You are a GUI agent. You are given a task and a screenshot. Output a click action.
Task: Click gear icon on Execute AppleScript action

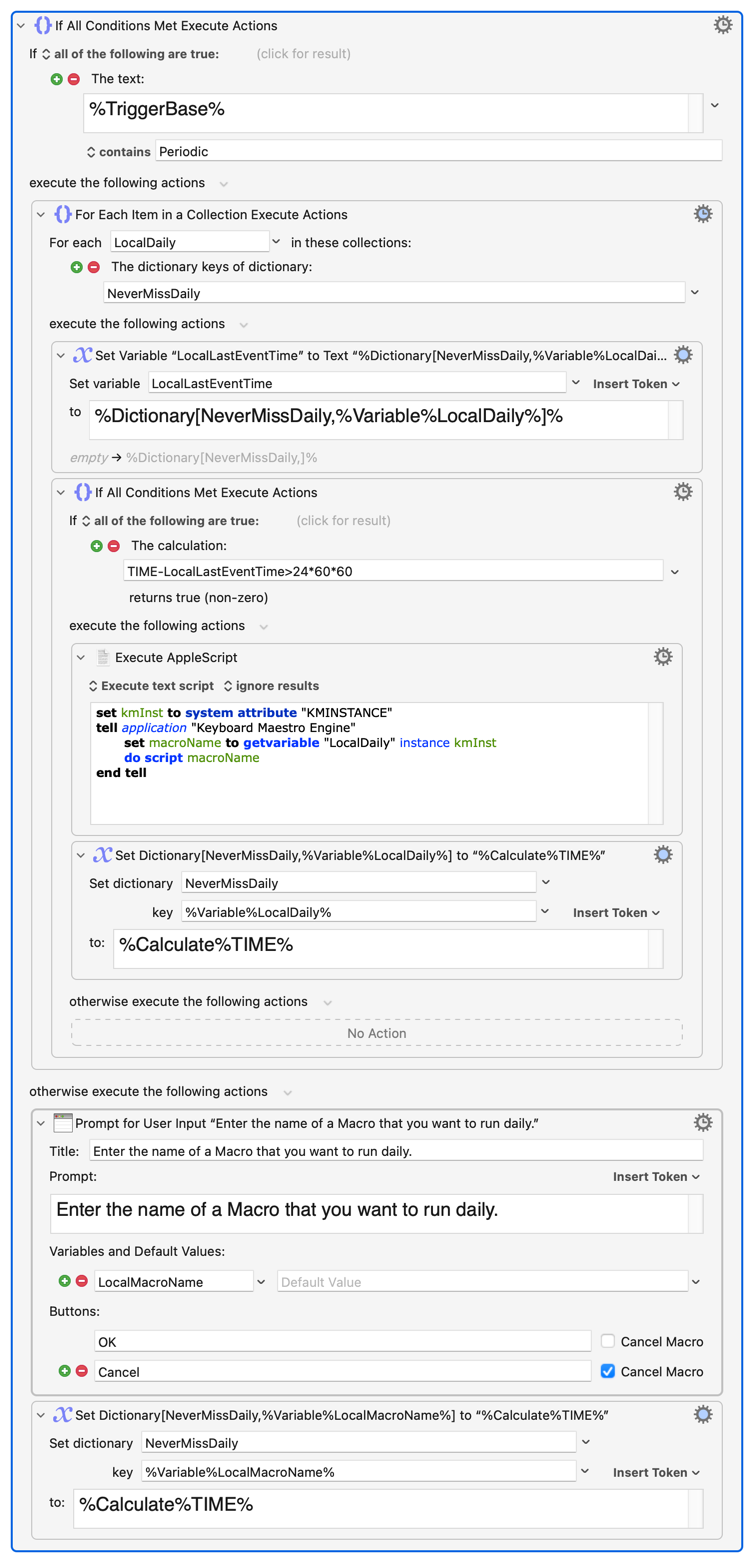(663, 657)
